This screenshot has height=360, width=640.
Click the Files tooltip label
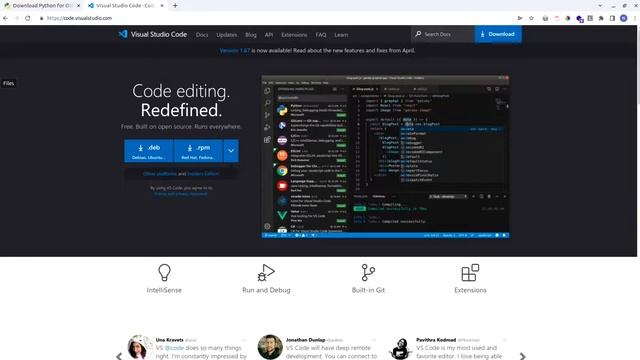tap(9, 83)
